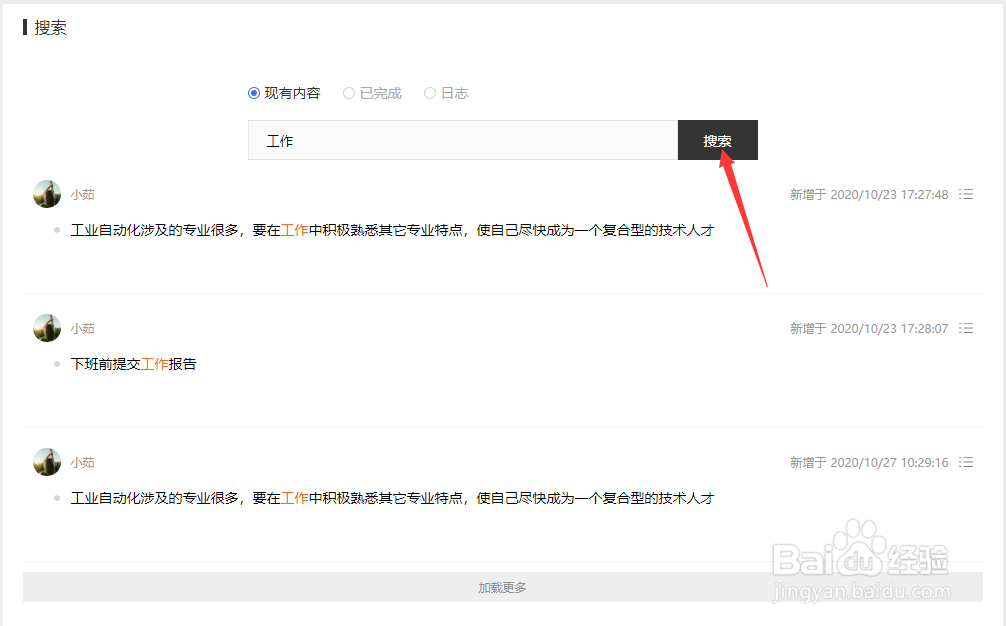Click the search input containing 工作
The height and width of the screenshot is (626, 1006).
[462, 140]
